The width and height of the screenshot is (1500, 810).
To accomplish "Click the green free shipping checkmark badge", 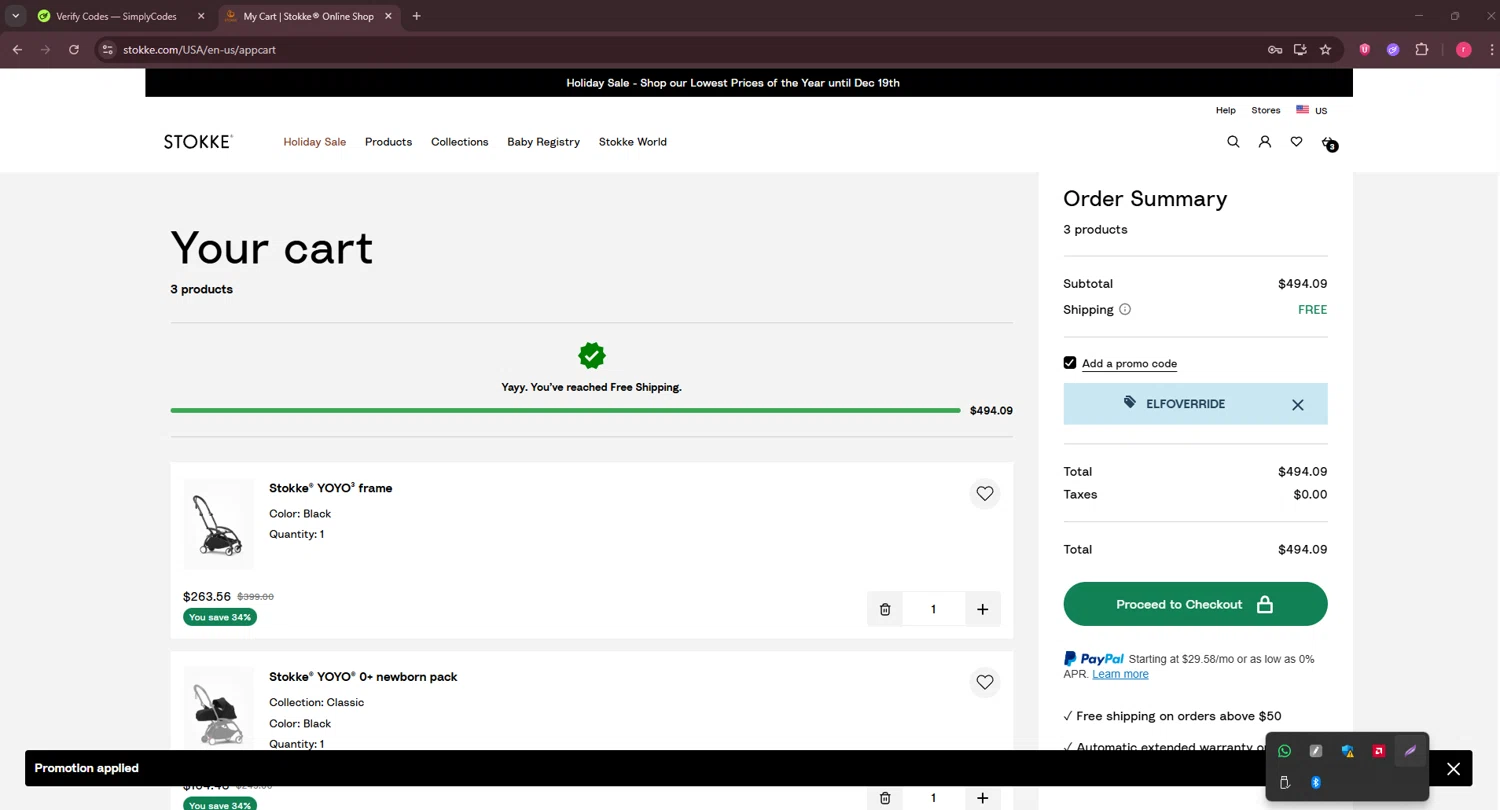I will point(591,356).
